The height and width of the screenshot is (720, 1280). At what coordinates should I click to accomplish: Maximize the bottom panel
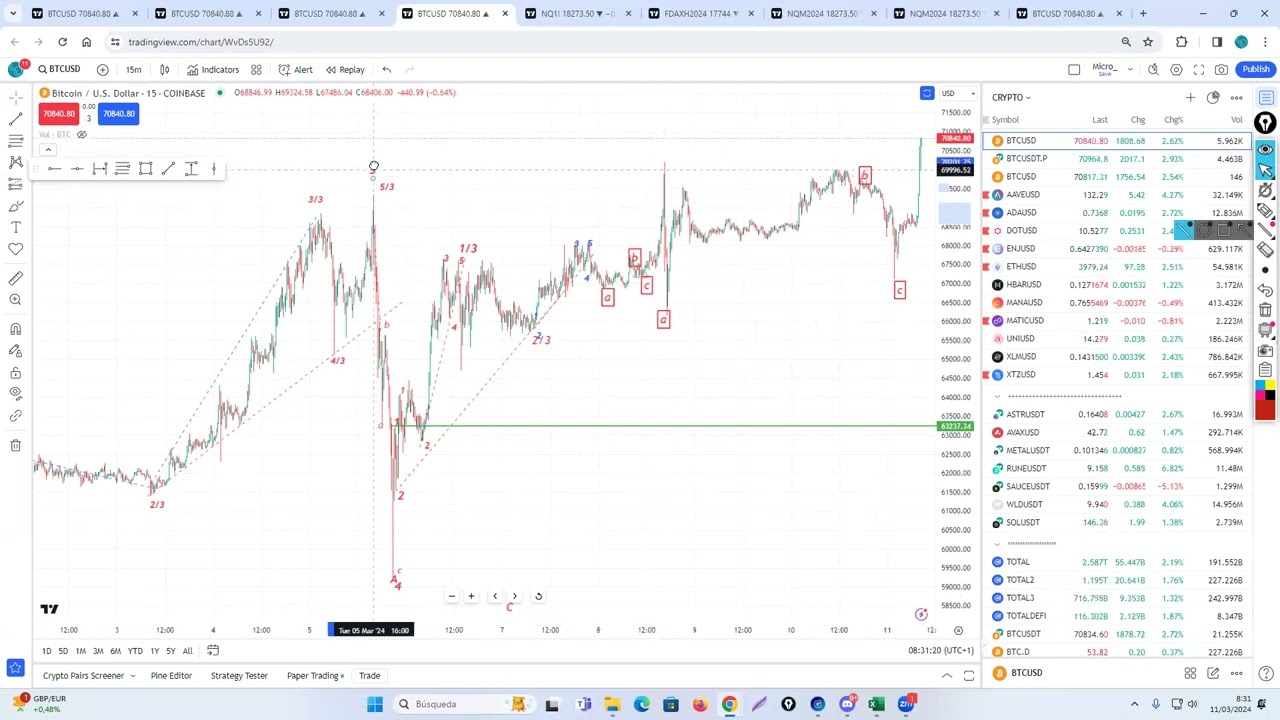click(x=968, y=676)
